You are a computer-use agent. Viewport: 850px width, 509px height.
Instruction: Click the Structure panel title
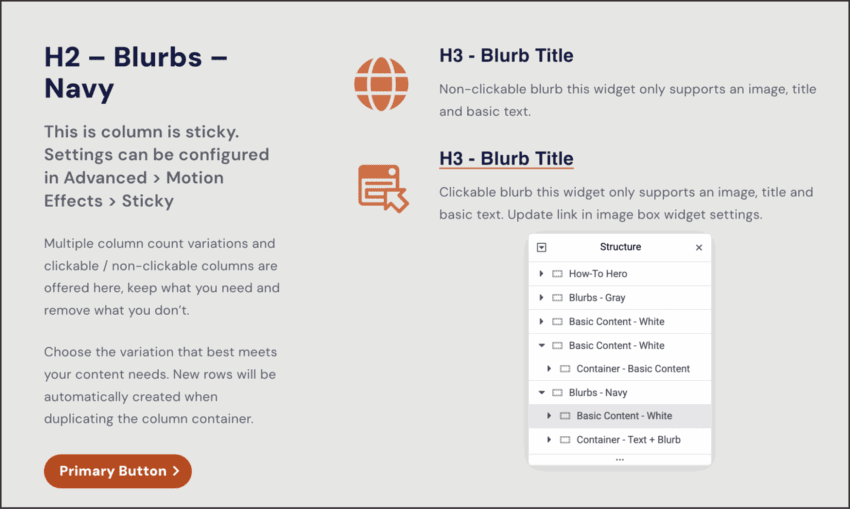(x=620, y=247)
